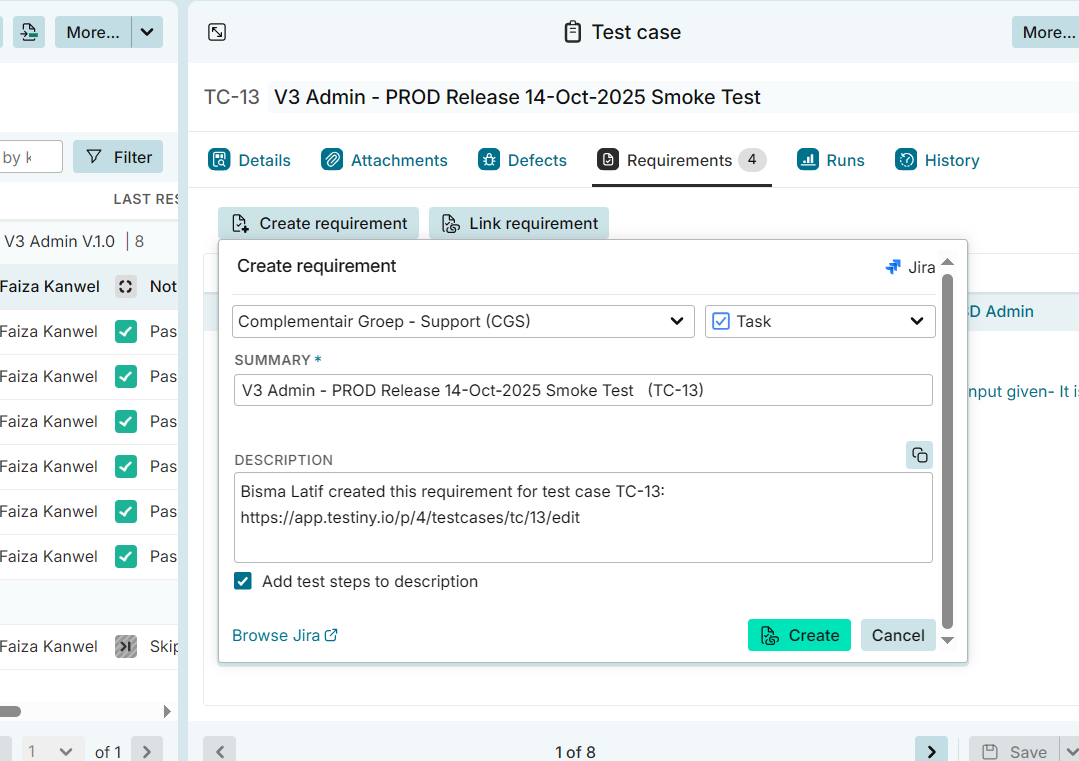
Task: Uncheck Add test steps to description
Action: pyautogui.click(x=243, y=581)
